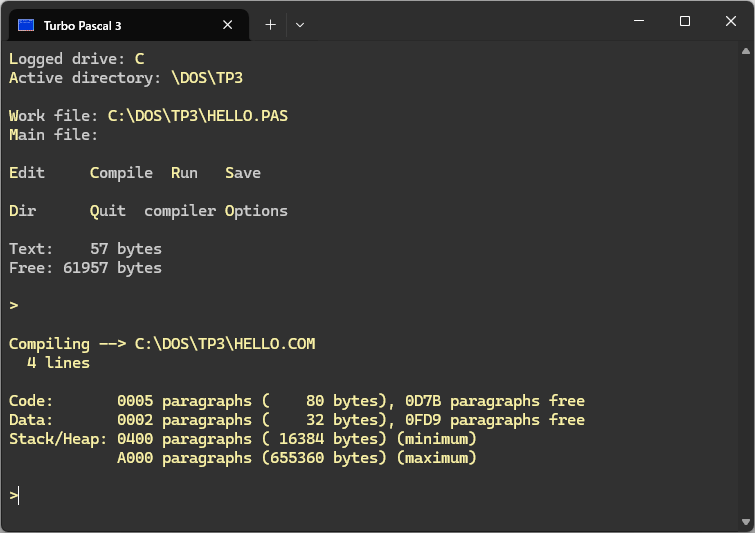Maximize the terminal window
The height and width of the screenshot is (533, 755).
tap(685, 21)
